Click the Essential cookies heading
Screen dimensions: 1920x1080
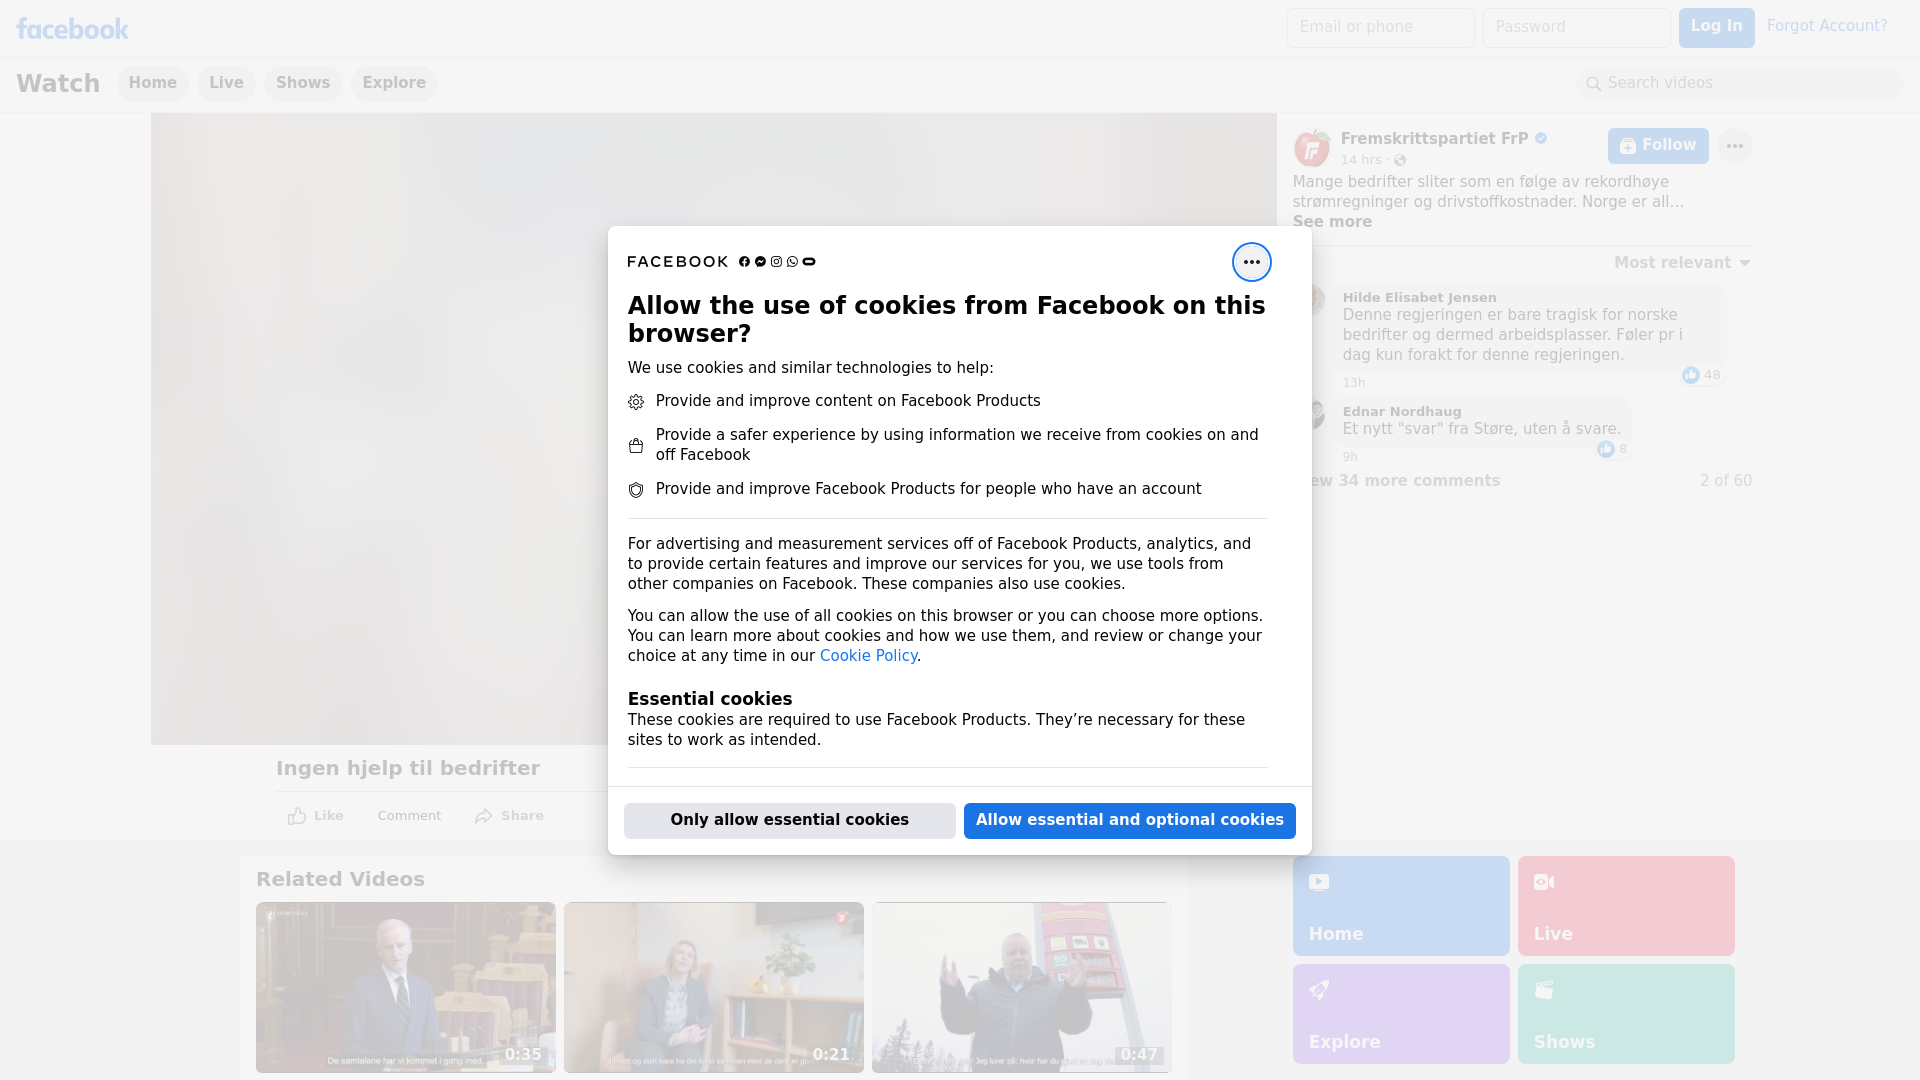pos(709,699)
